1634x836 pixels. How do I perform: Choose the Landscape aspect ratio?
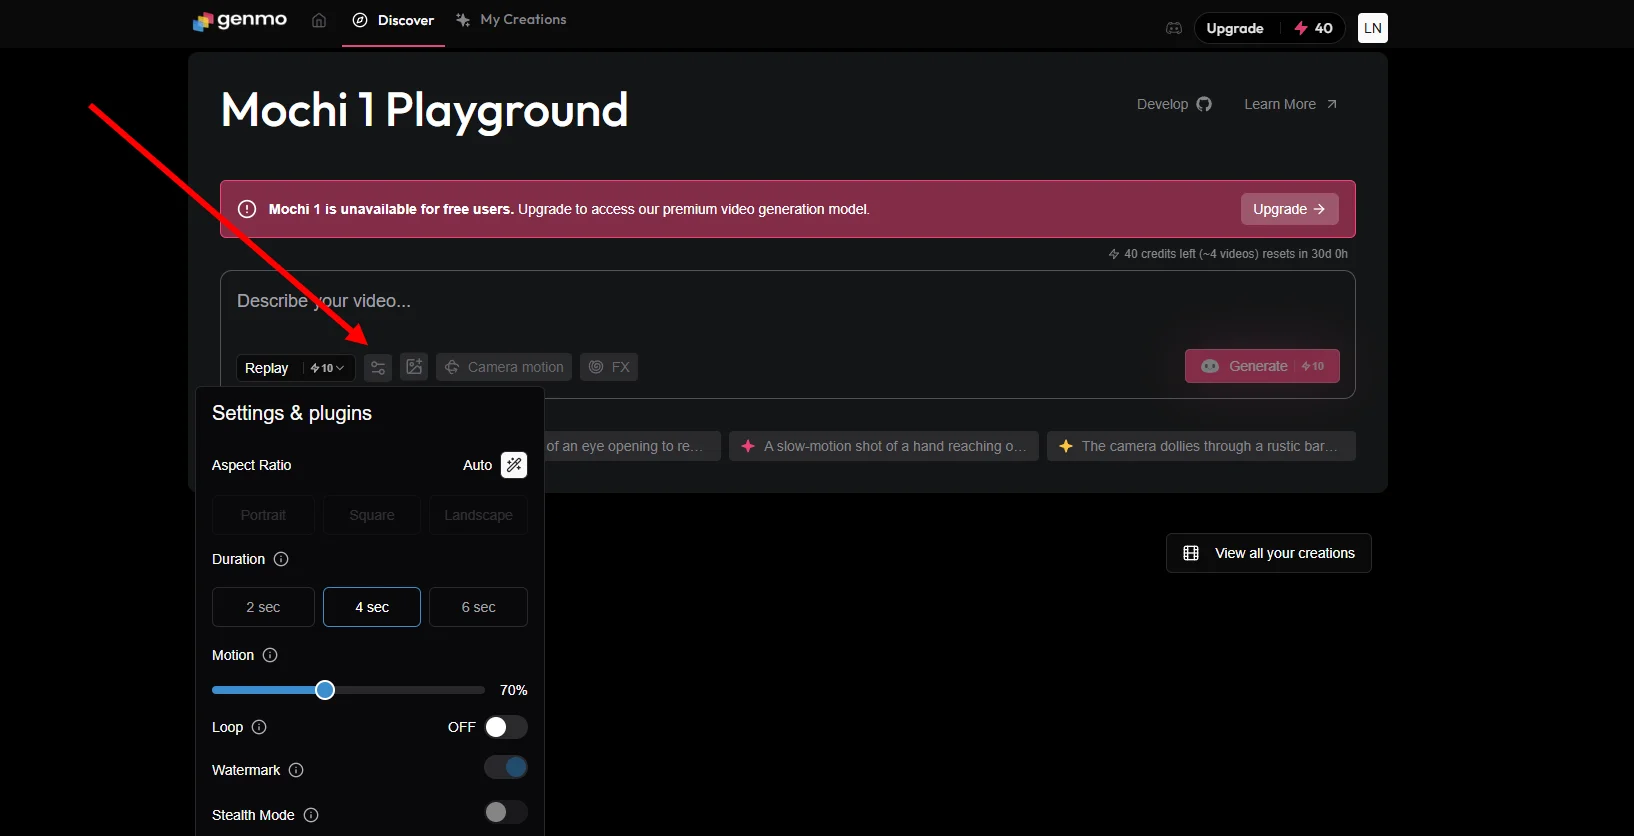coord(478,515)
